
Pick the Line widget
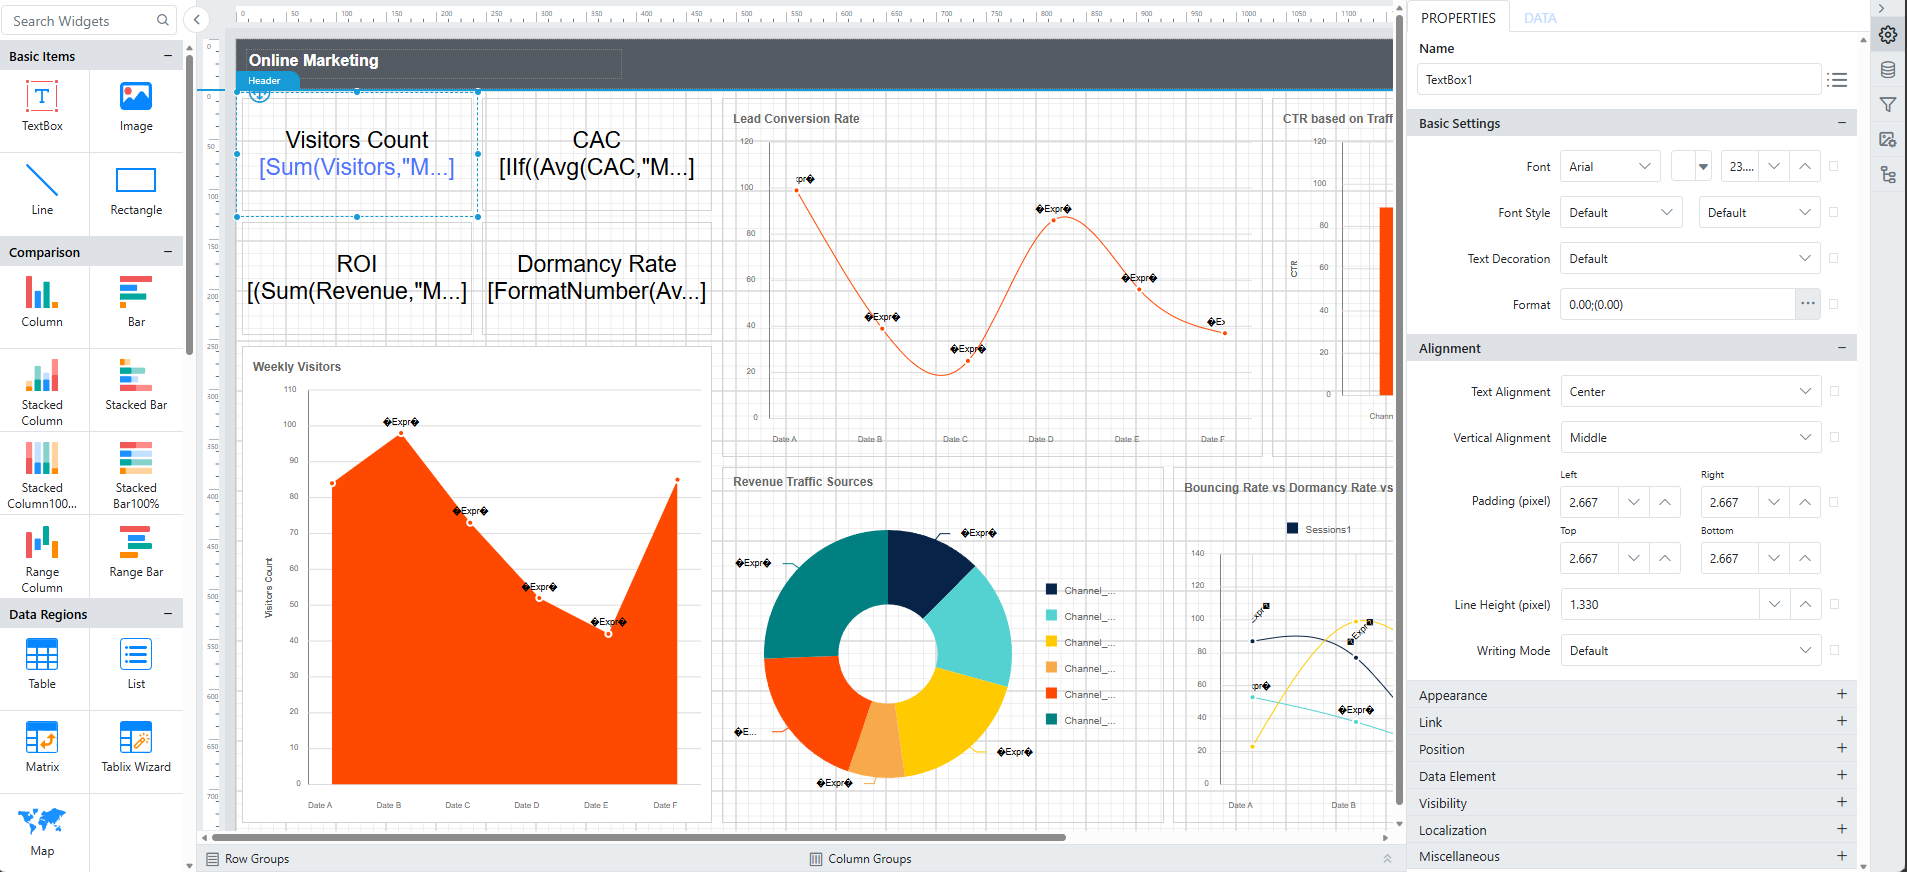(42, 190)
